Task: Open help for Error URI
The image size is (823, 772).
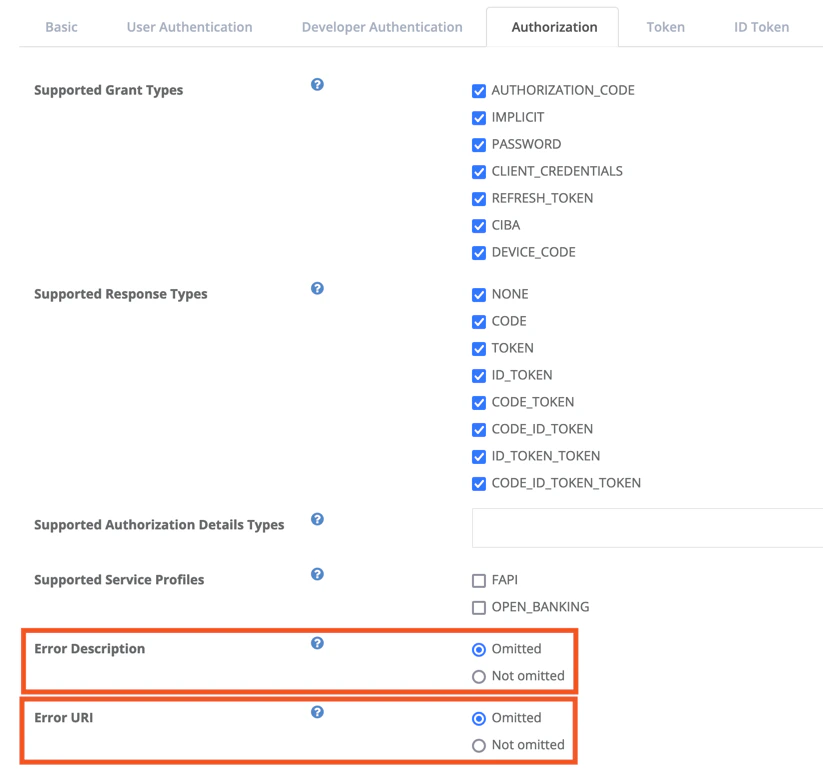Action: click(x=317, y=712)
